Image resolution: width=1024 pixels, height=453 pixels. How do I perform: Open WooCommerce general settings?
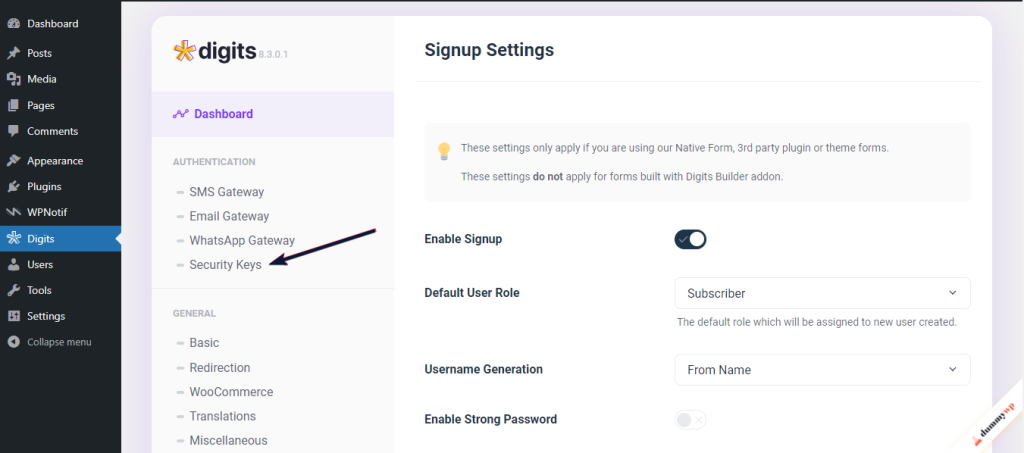tap(231, 392)
